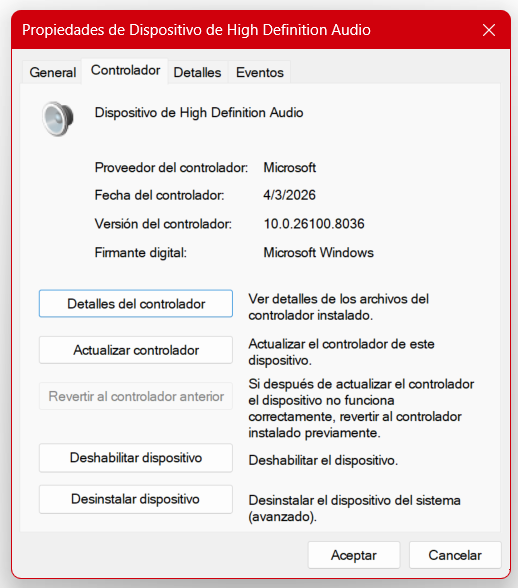Open the Detalles tab
The width and height of the screenshot is (518, 588).
[197, 72]
